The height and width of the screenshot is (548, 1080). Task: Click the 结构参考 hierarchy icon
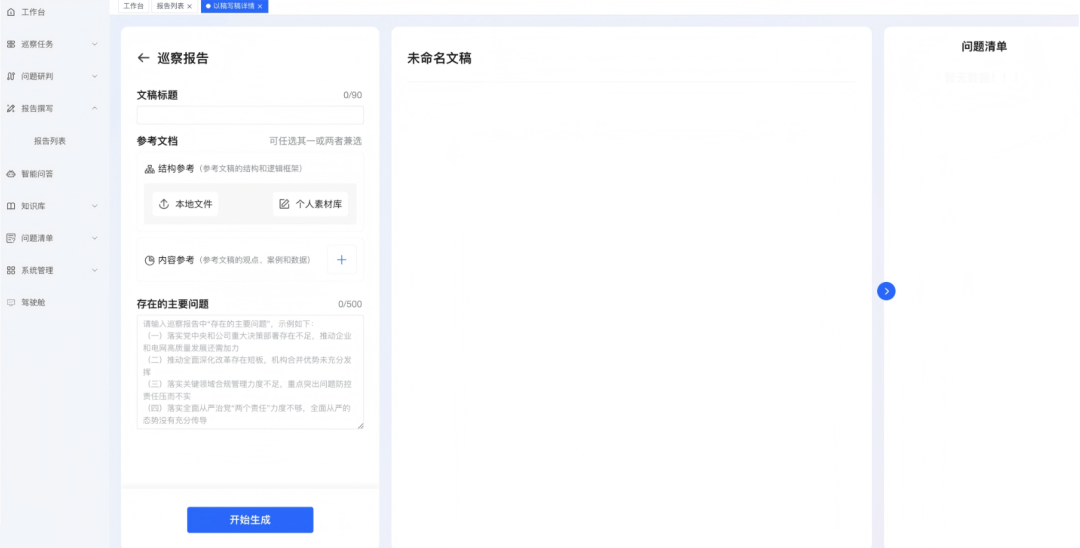tap(149, 169)
